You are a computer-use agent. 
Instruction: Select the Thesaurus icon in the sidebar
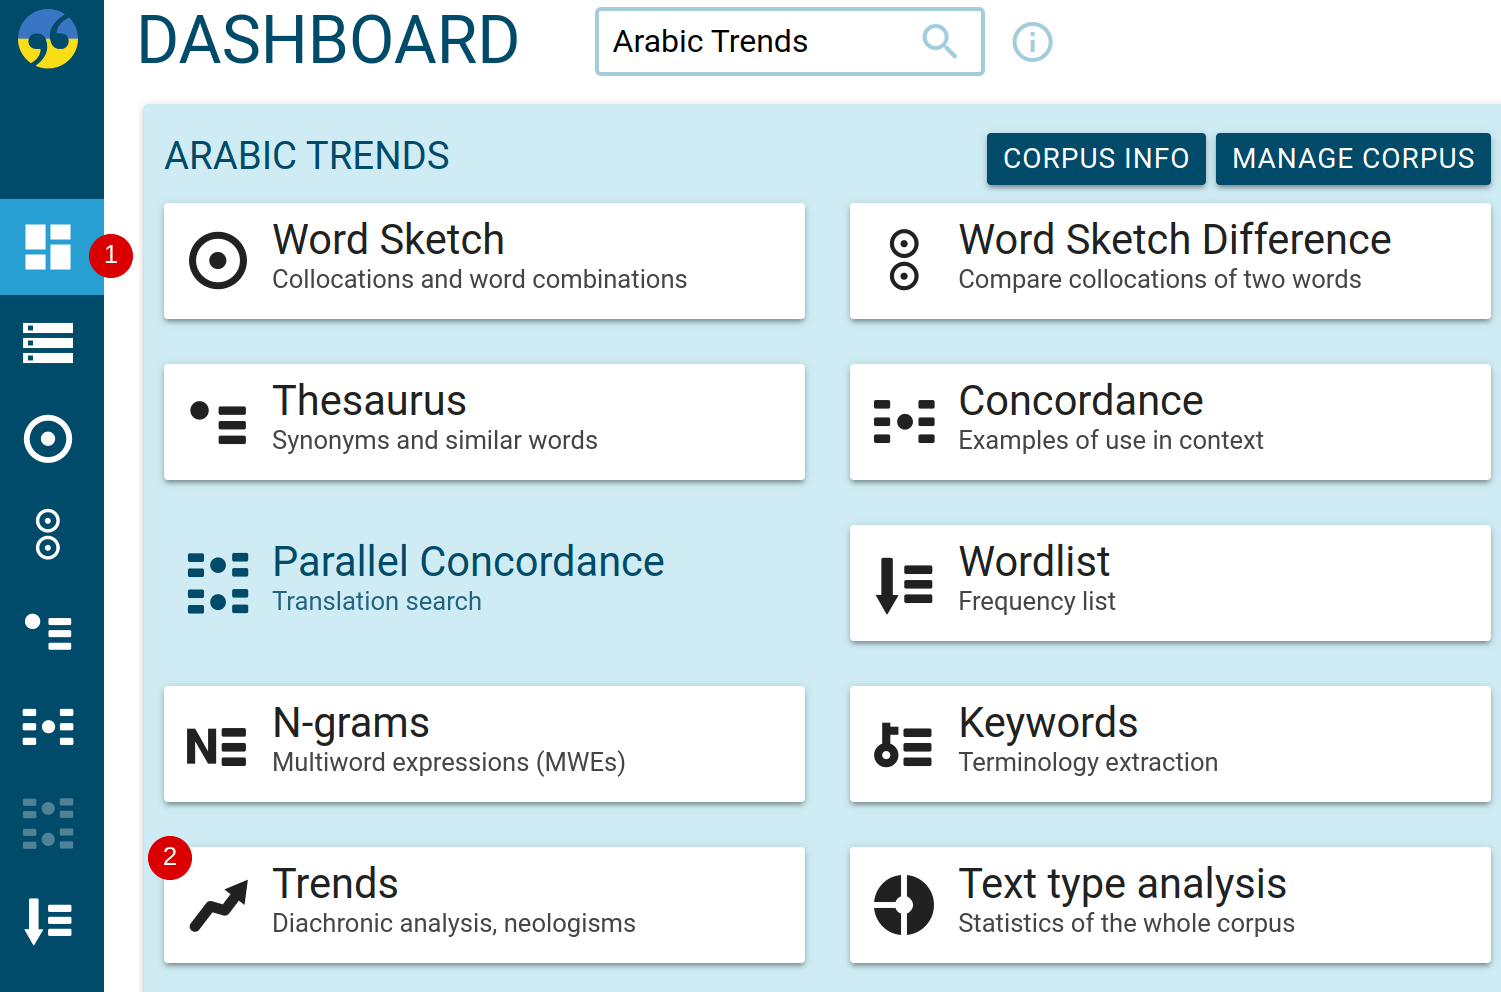(48, 633)
